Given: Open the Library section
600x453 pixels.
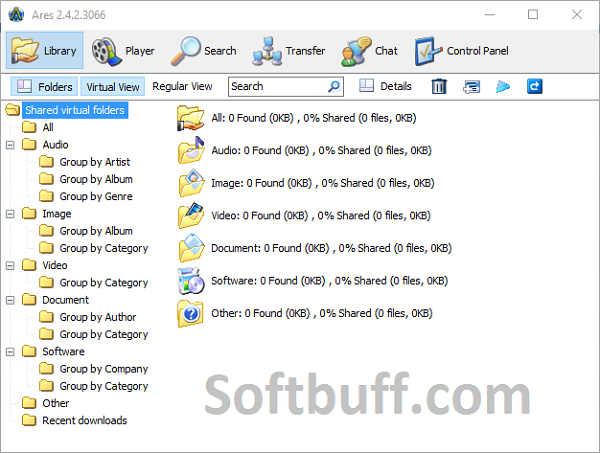Looking at the screenshot, I should pyautogui.click(x=44, y=51).
